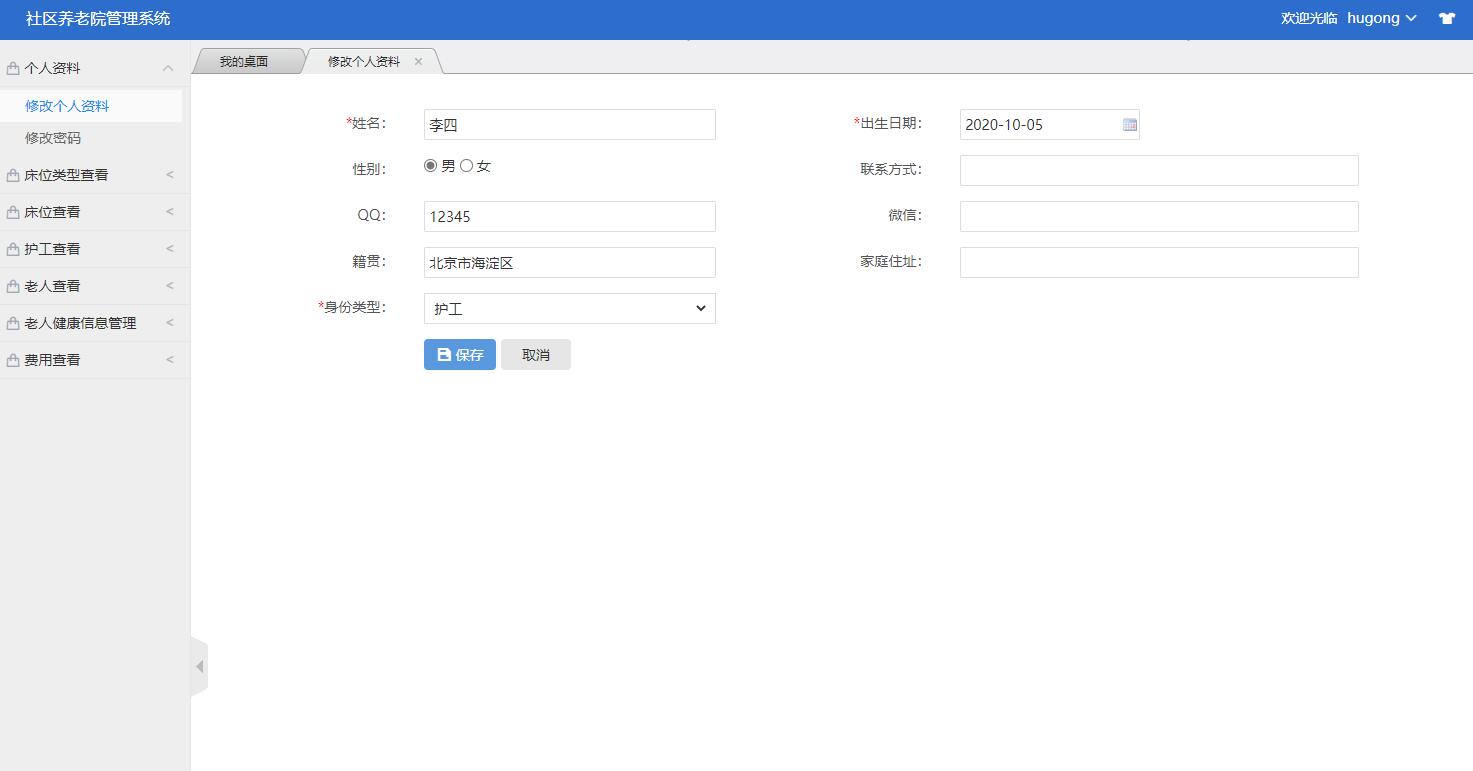Open the 老人查看 menu
The height and width of the screenshot is (771, 1473).
click(x=95, y=286)
